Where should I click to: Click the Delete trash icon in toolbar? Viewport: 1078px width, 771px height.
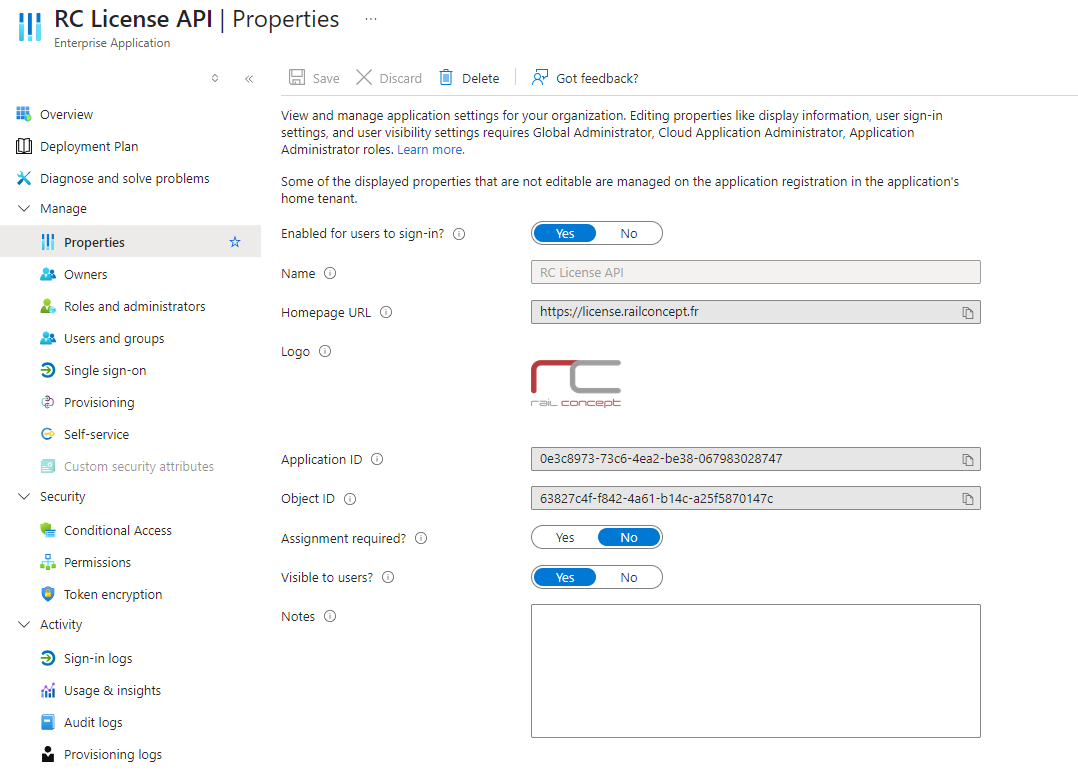(447, 78)
